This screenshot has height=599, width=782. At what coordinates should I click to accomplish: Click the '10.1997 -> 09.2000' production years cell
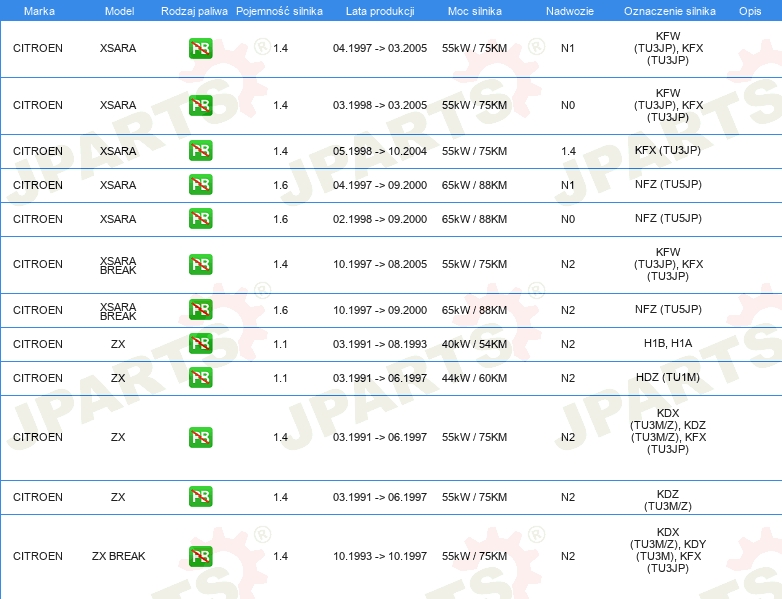click(x=380, y=310)
